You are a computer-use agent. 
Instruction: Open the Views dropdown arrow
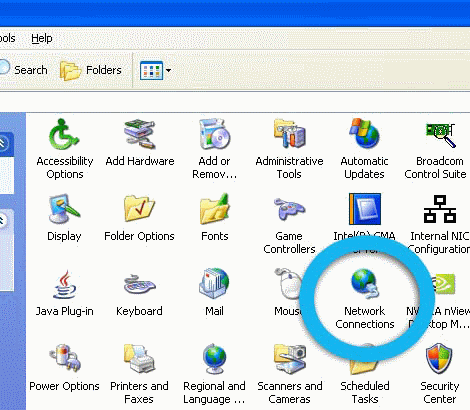[x=168, y=70]
